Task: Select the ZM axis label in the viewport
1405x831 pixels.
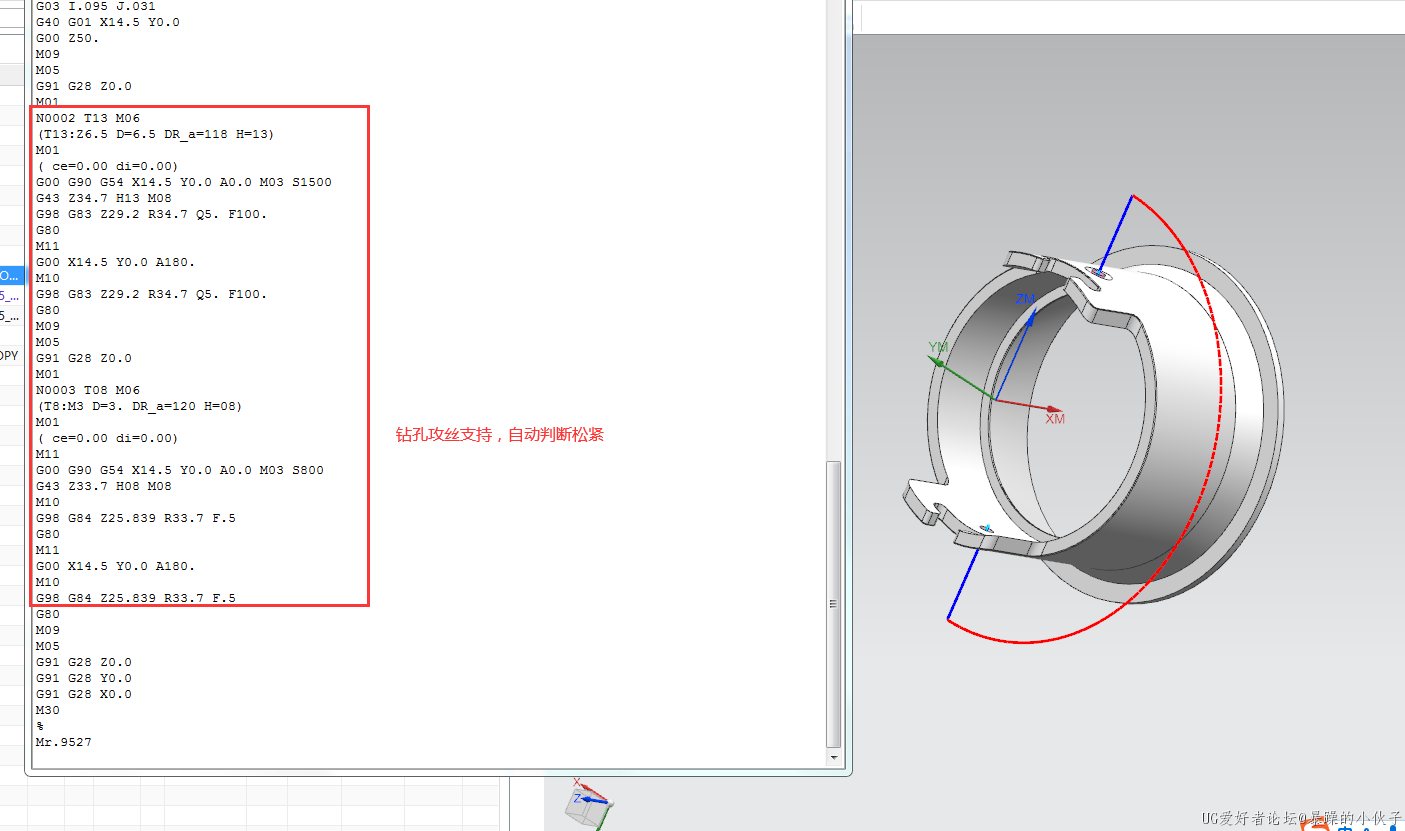Action: (x=1026, y=298)
